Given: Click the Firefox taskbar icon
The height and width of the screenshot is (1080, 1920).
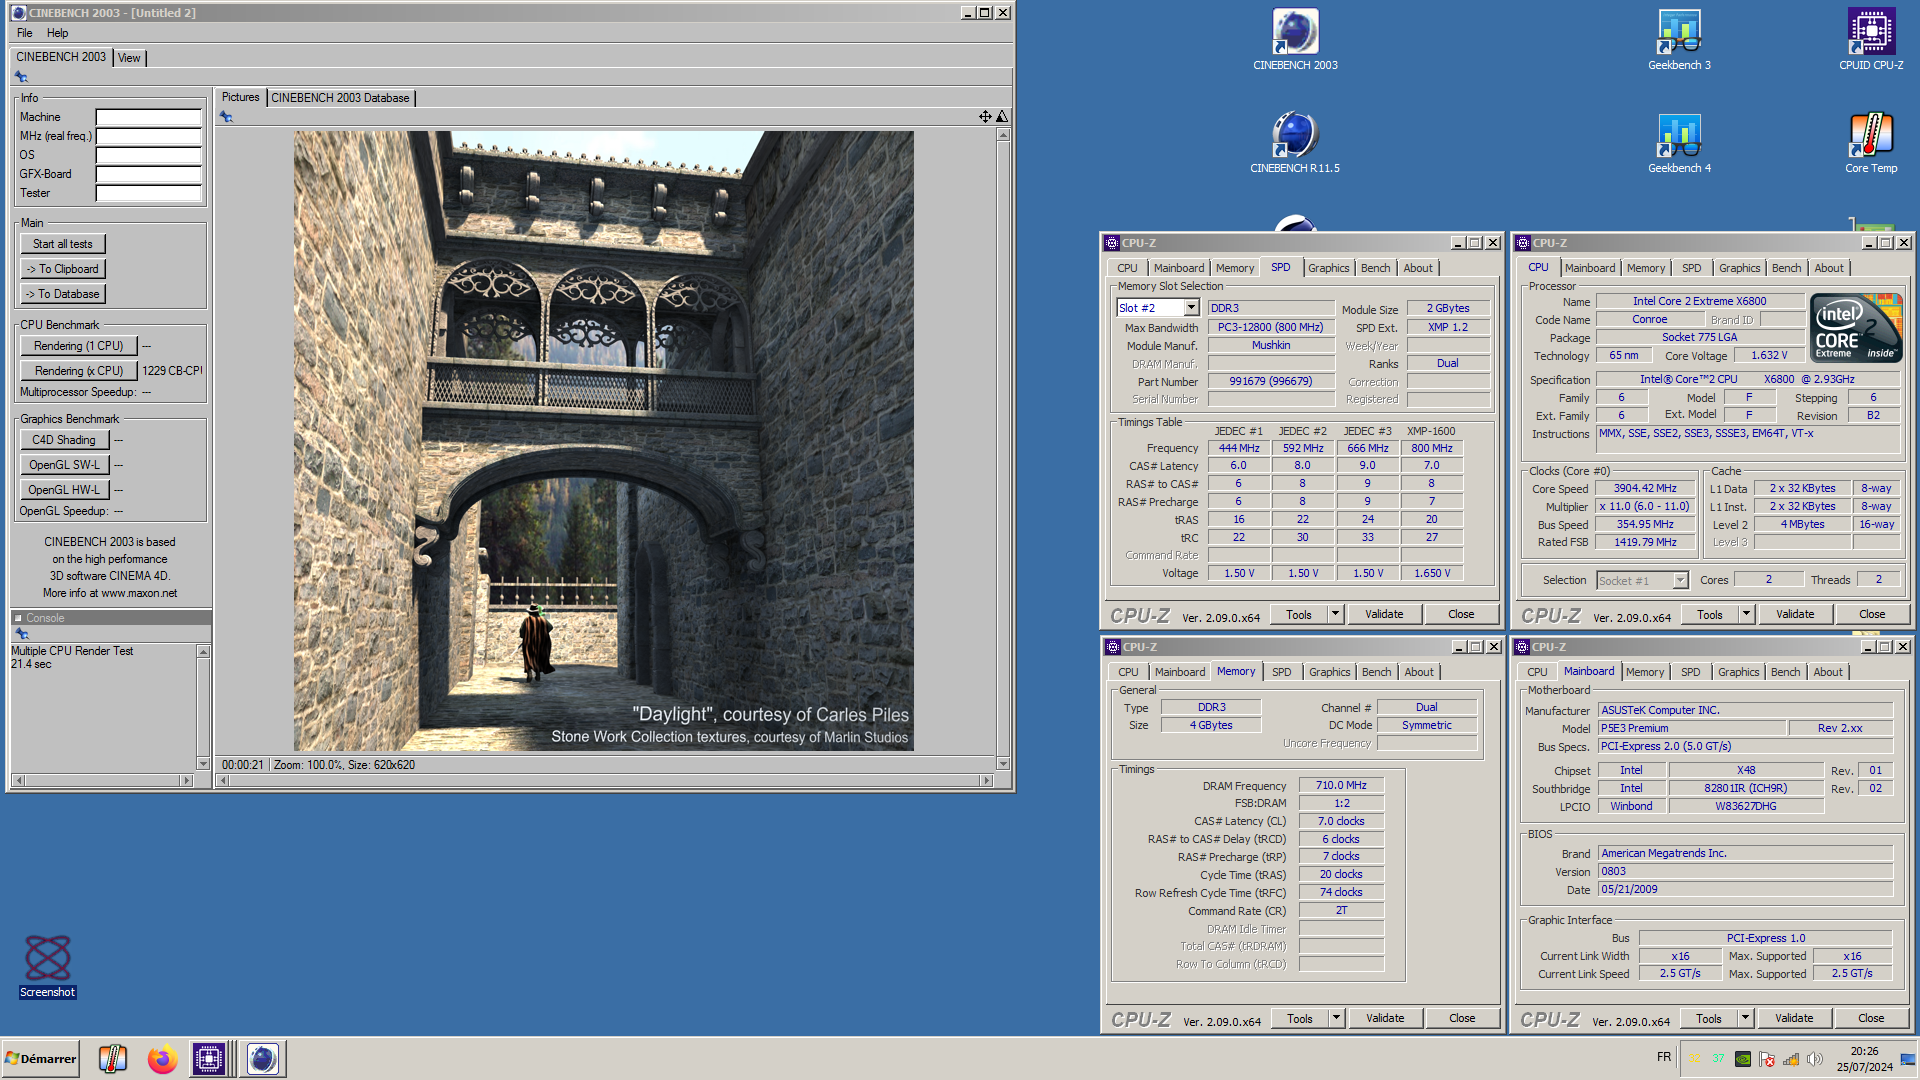Looking at the screenshot, I should click(162, 1058).
